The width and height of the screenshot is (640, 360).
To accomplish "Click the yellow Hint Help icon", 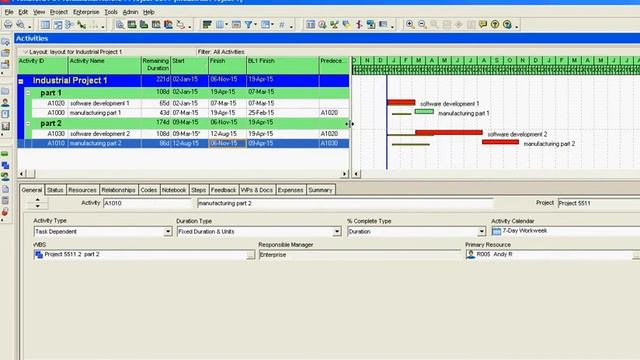I will (x=483, y=25).
